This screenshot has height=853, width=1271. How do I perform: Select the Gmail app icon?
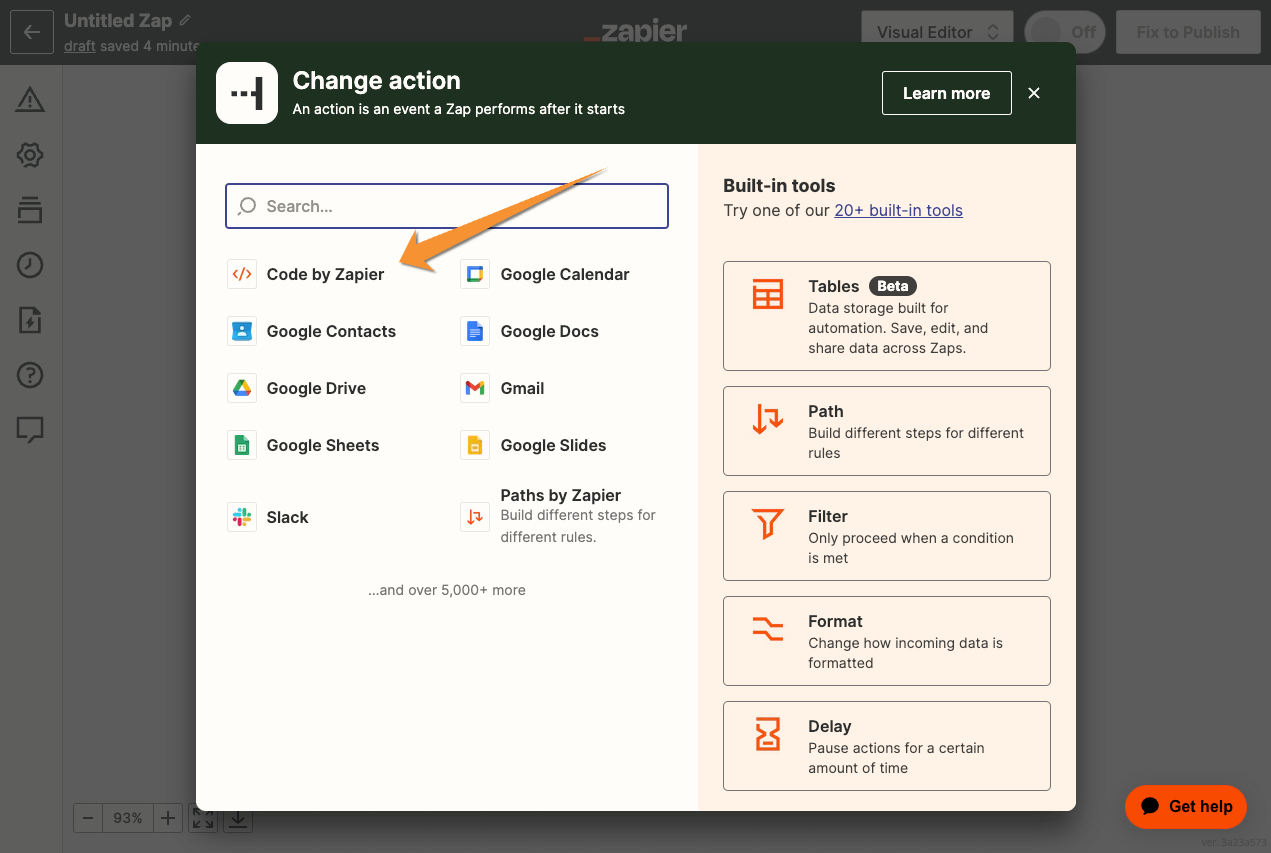click(475, 388)
